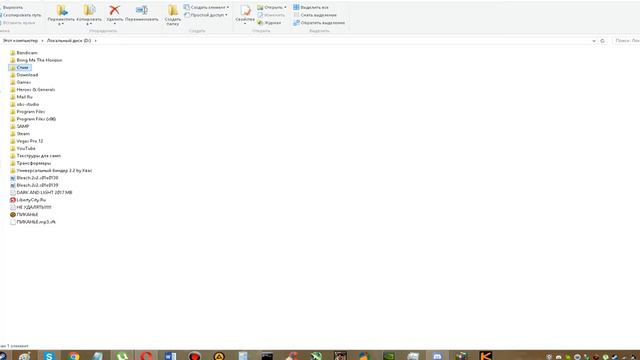Select the Games folder
This screenshot has height=360, width=640.
click(20, 82)
